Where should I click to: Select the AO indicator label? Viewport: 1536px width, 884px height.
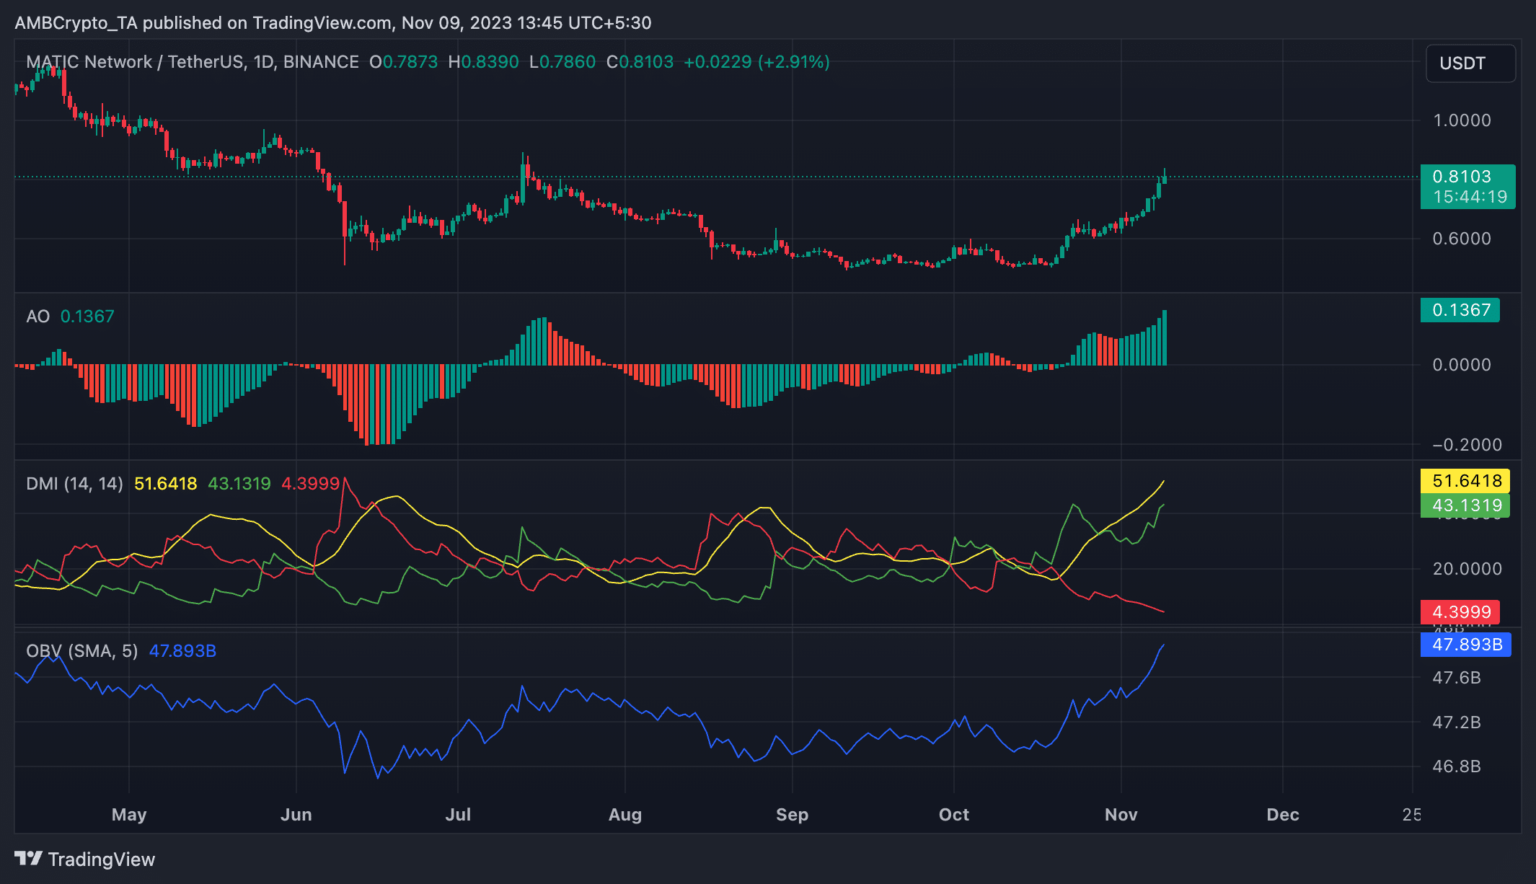(38, 317)
